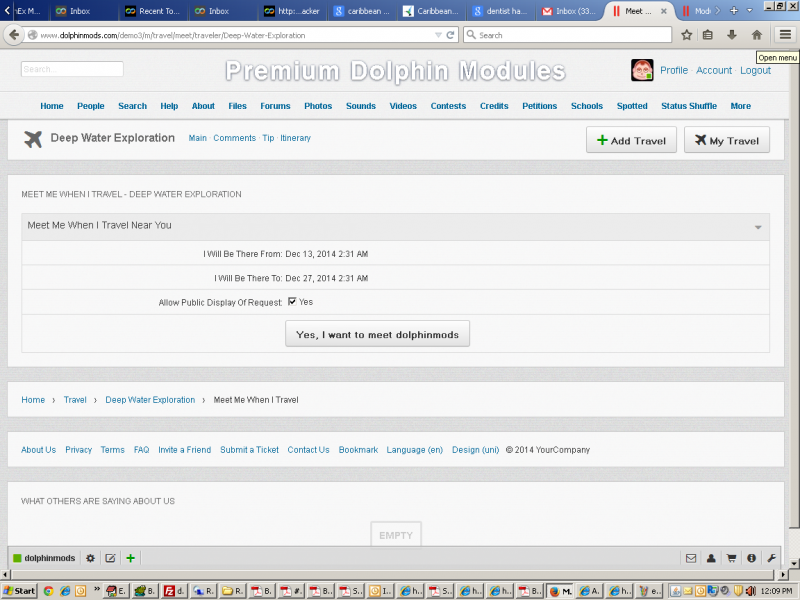The image size is (800, 600).
Task: Toggle Allow Public Display Of Request checkbox
Action: tap(292, 302)
